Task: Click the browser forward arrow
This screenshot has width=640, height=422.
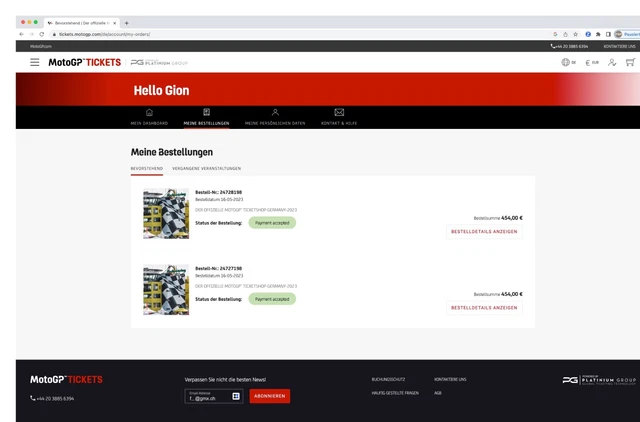Action: click(31, 34)
